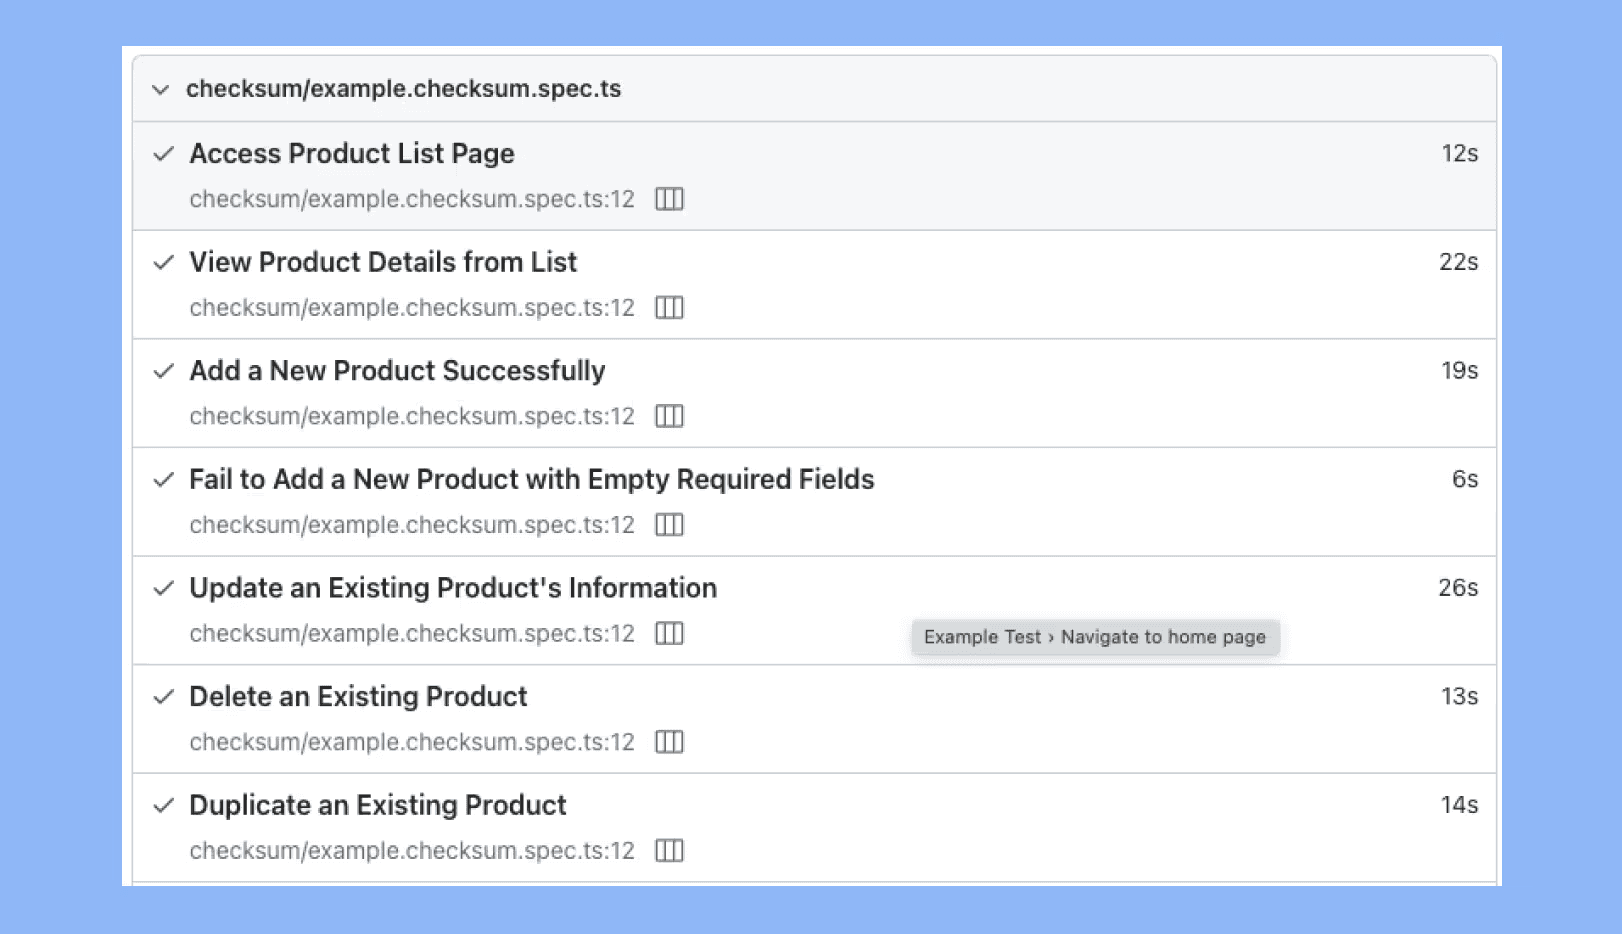Viewport: 1622px width, 934px height.
Task: Open trace viewer for Delete an Existing Product
Action: 670,742
